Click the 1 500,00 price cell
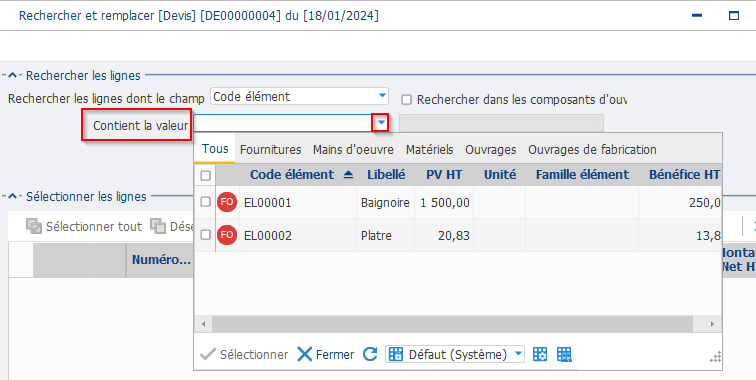Image resolution: width=756 pixels, height=380 pixels. tap(444, 203)
